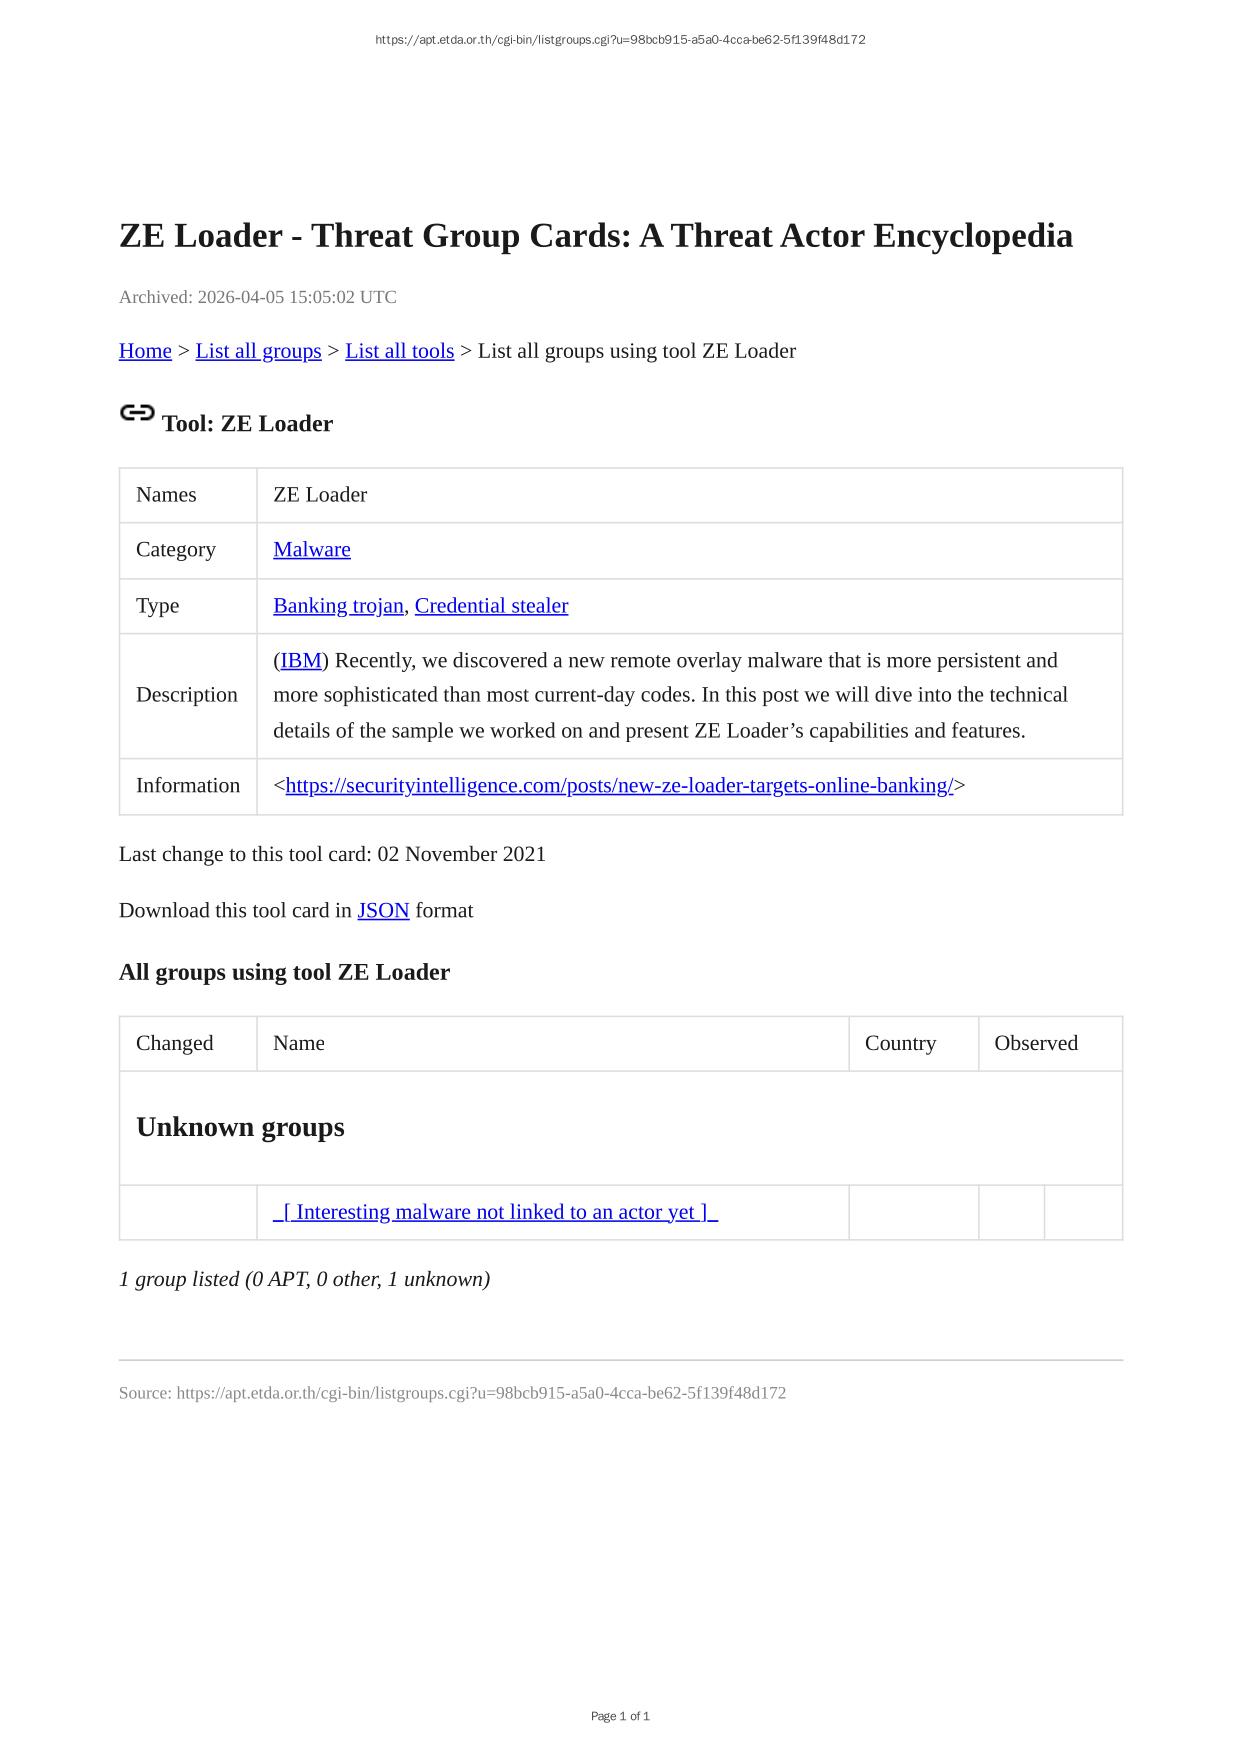This screenshot has width=1242, height=1756.
Task: Click the IBM source link in Description
Action: coord(301,661)
